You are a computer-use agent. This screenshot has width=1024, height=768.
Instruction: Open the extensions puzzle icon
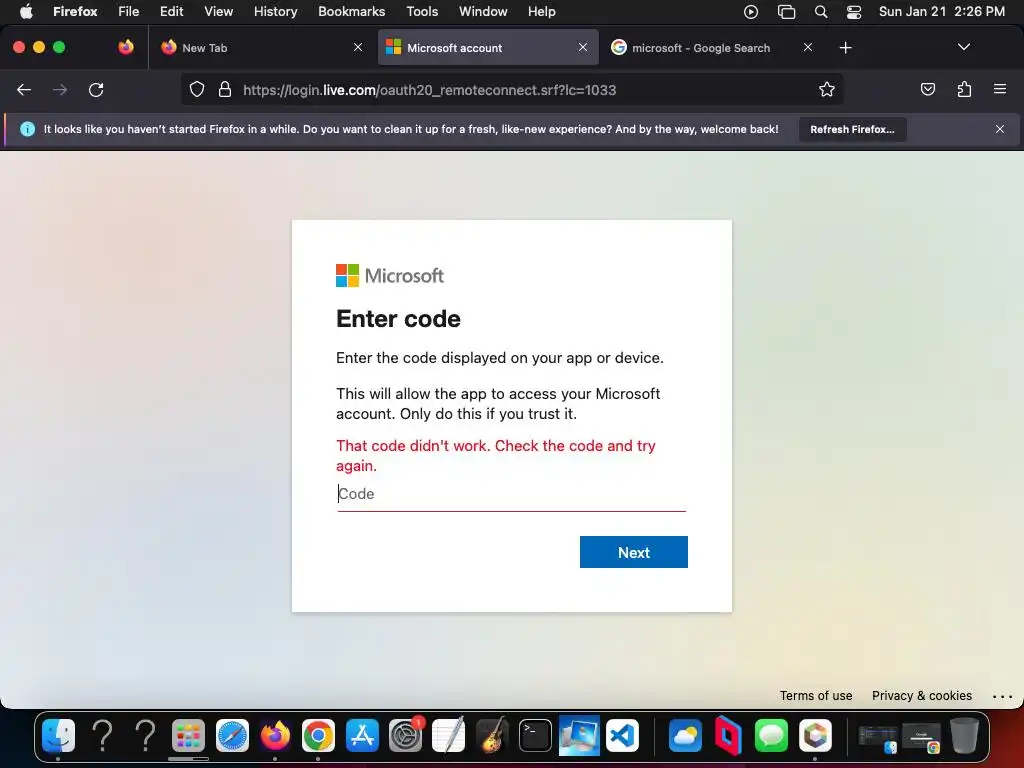(x=964, y=89)
